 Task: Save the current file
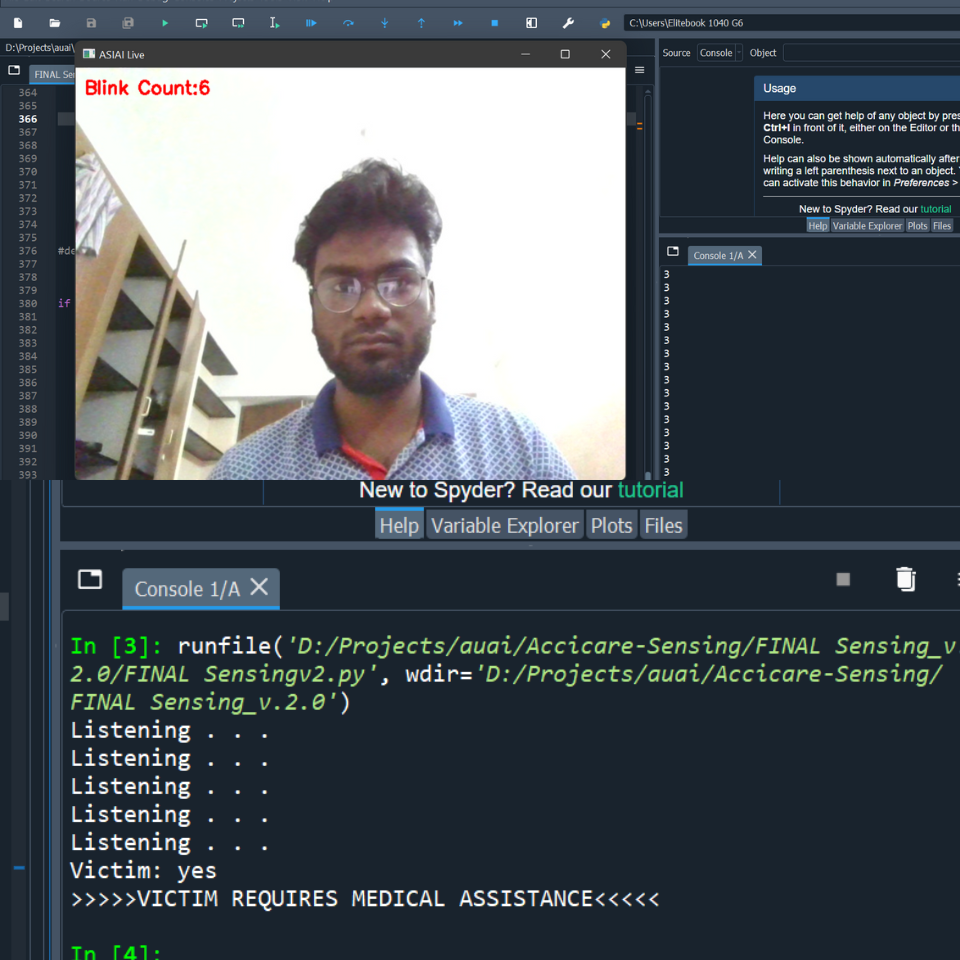[x=91, y=23]
